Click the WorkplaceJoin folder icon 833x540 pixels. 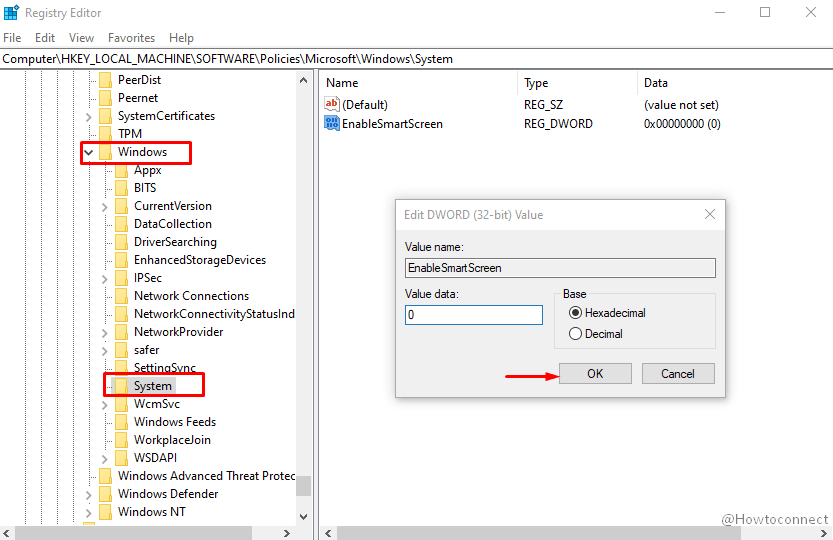[122, 440]
